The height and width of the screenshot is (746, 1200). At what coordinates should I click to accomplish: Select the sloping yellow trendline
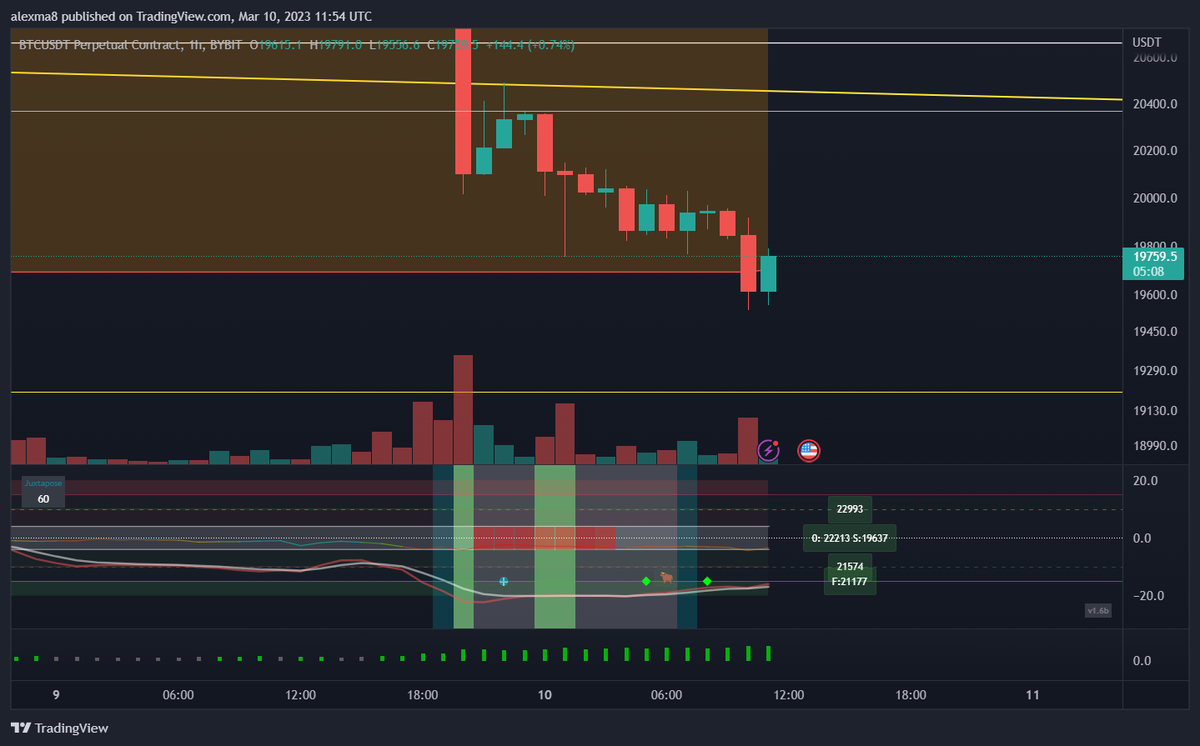[x=565, y=86]
